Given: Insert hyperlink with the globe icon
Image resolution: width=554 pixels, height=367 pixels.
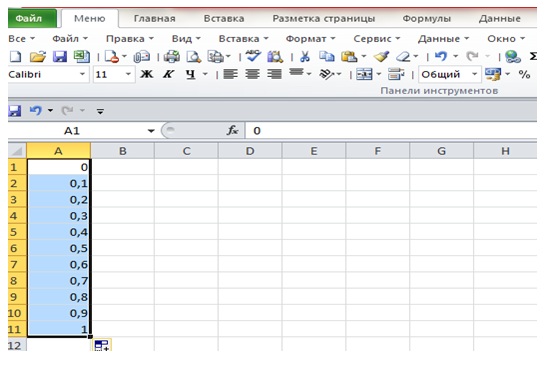Looking at the screenshot, I should click(x=513, y=57).
